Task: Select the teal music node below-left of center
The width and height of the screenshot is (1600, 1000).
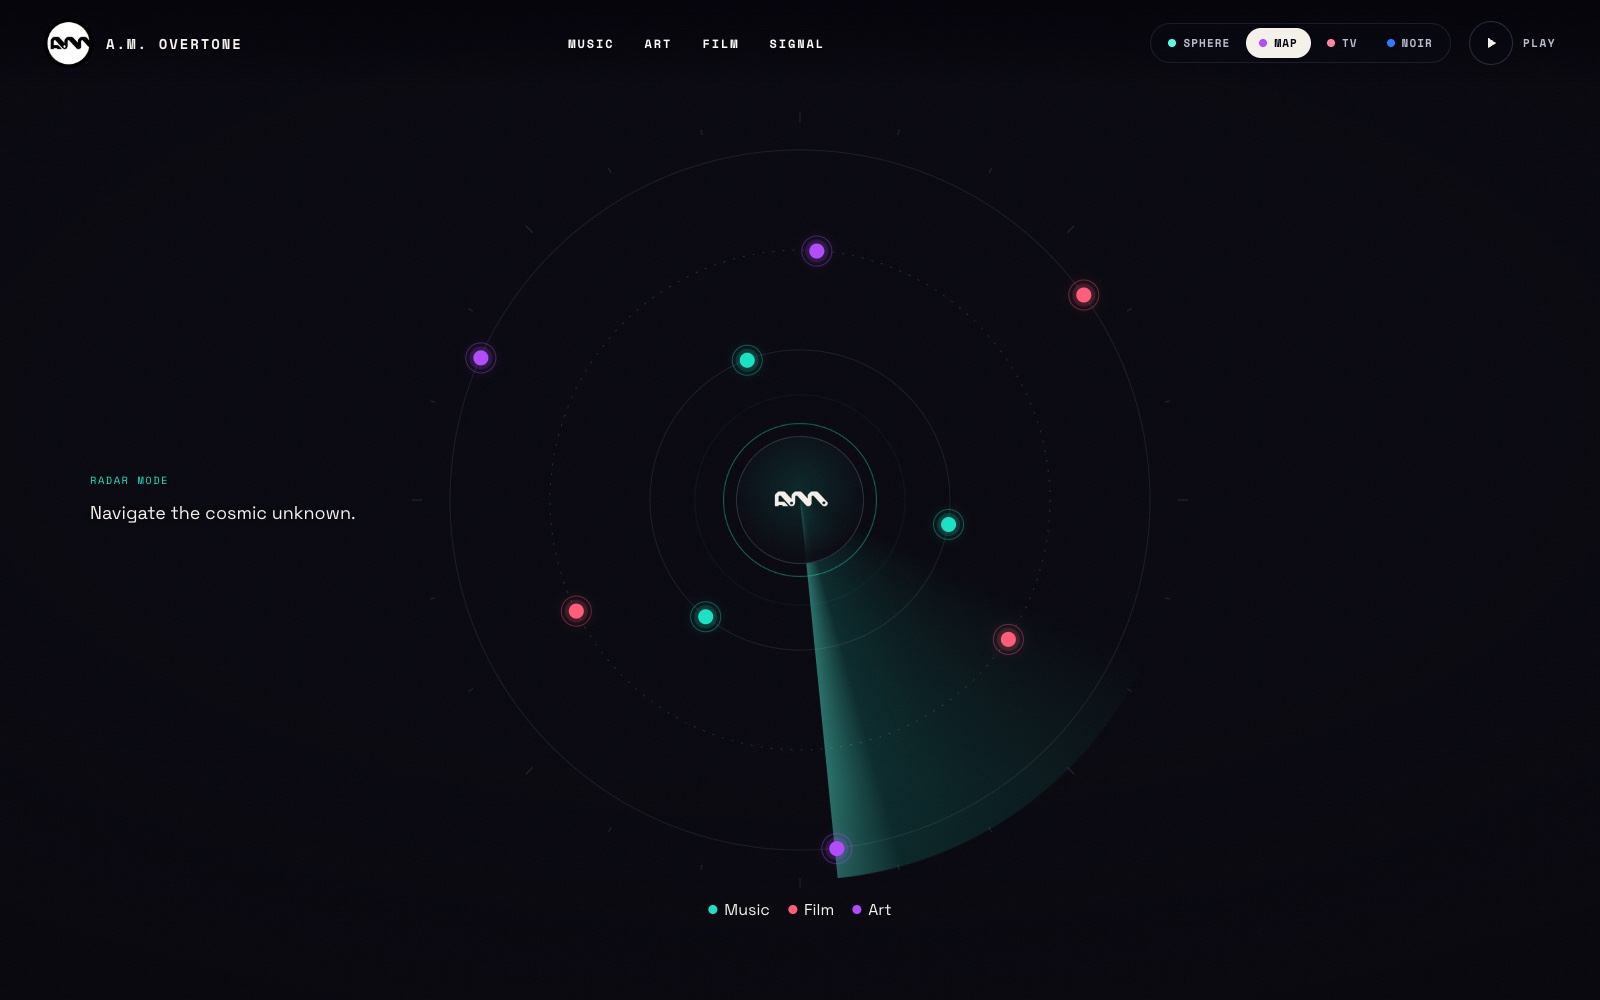Action: [706, 616]
